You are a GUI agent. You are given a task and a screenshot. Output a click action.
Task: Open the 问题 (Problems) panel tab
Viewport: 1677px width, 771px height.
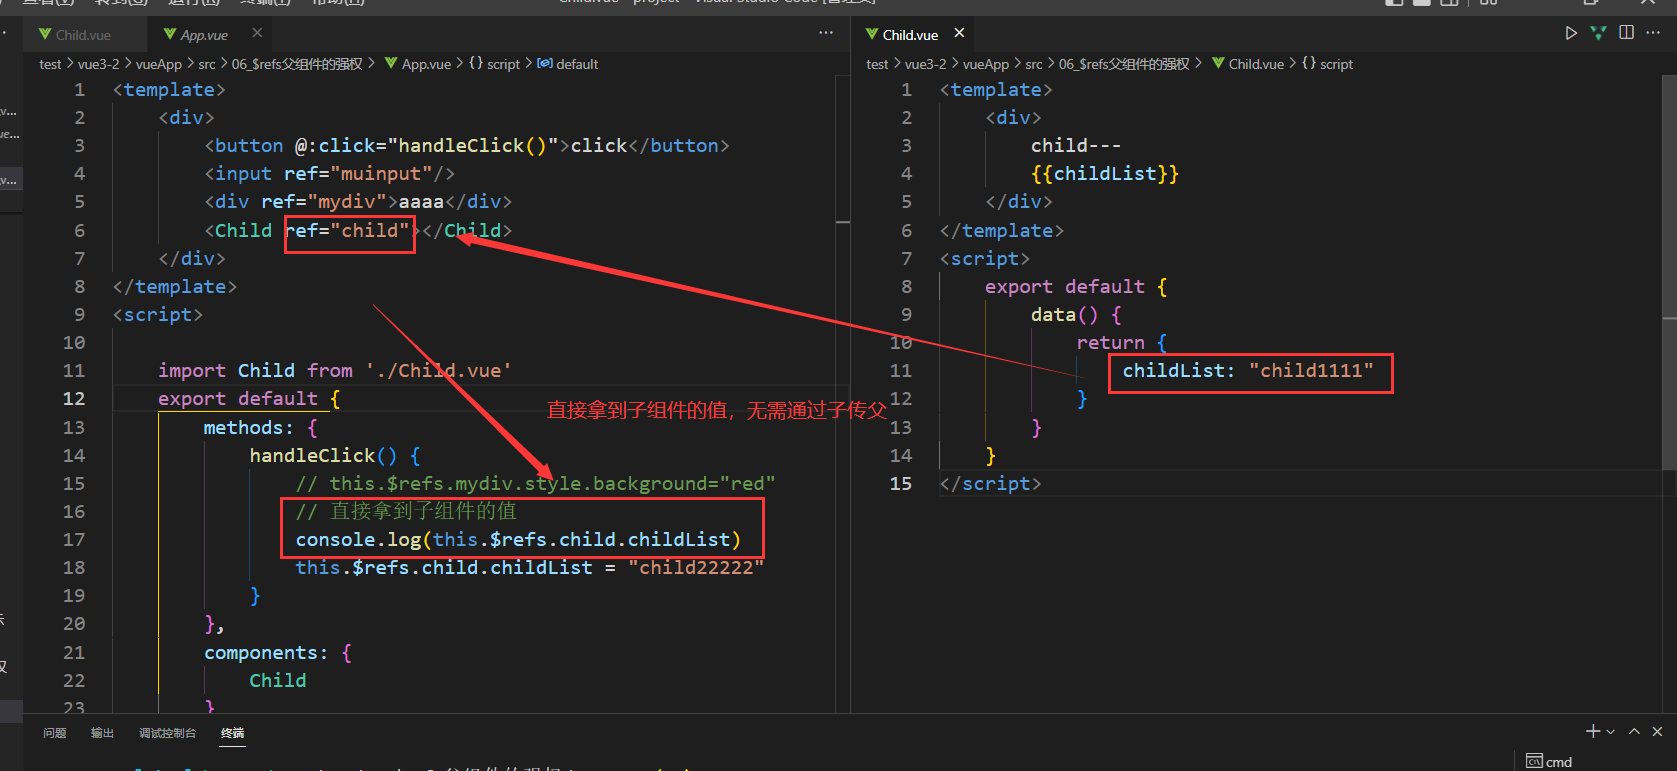pyautogui.click(x=55, y=733)
